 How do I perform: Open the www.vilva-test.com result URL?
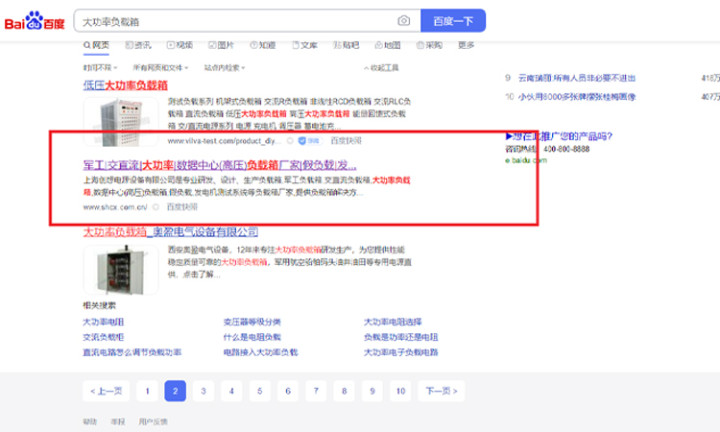(x=224, y=141)
